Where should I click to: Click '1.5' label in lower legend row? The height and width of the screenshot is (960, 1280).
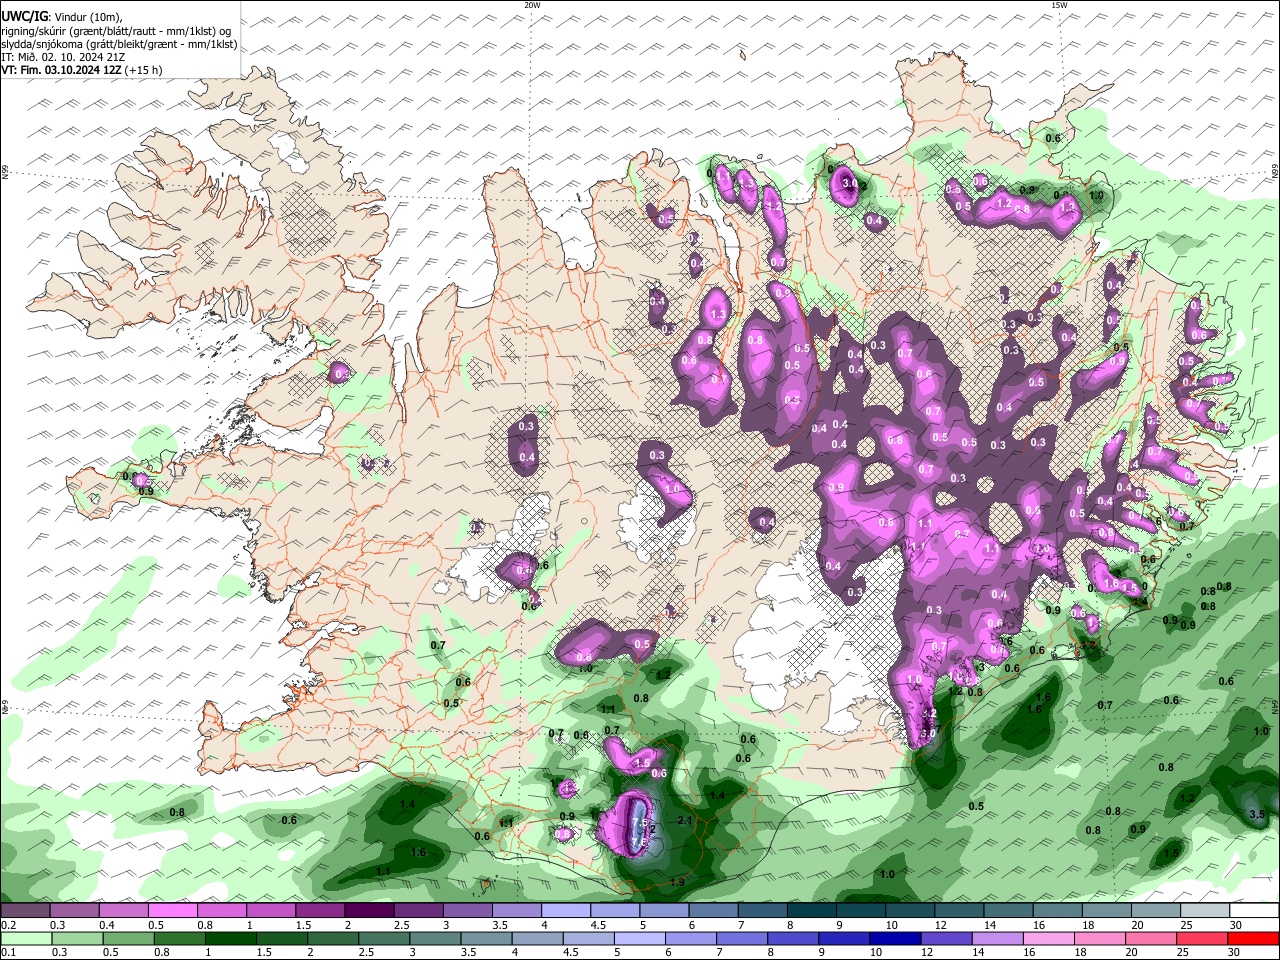(265, 952)
